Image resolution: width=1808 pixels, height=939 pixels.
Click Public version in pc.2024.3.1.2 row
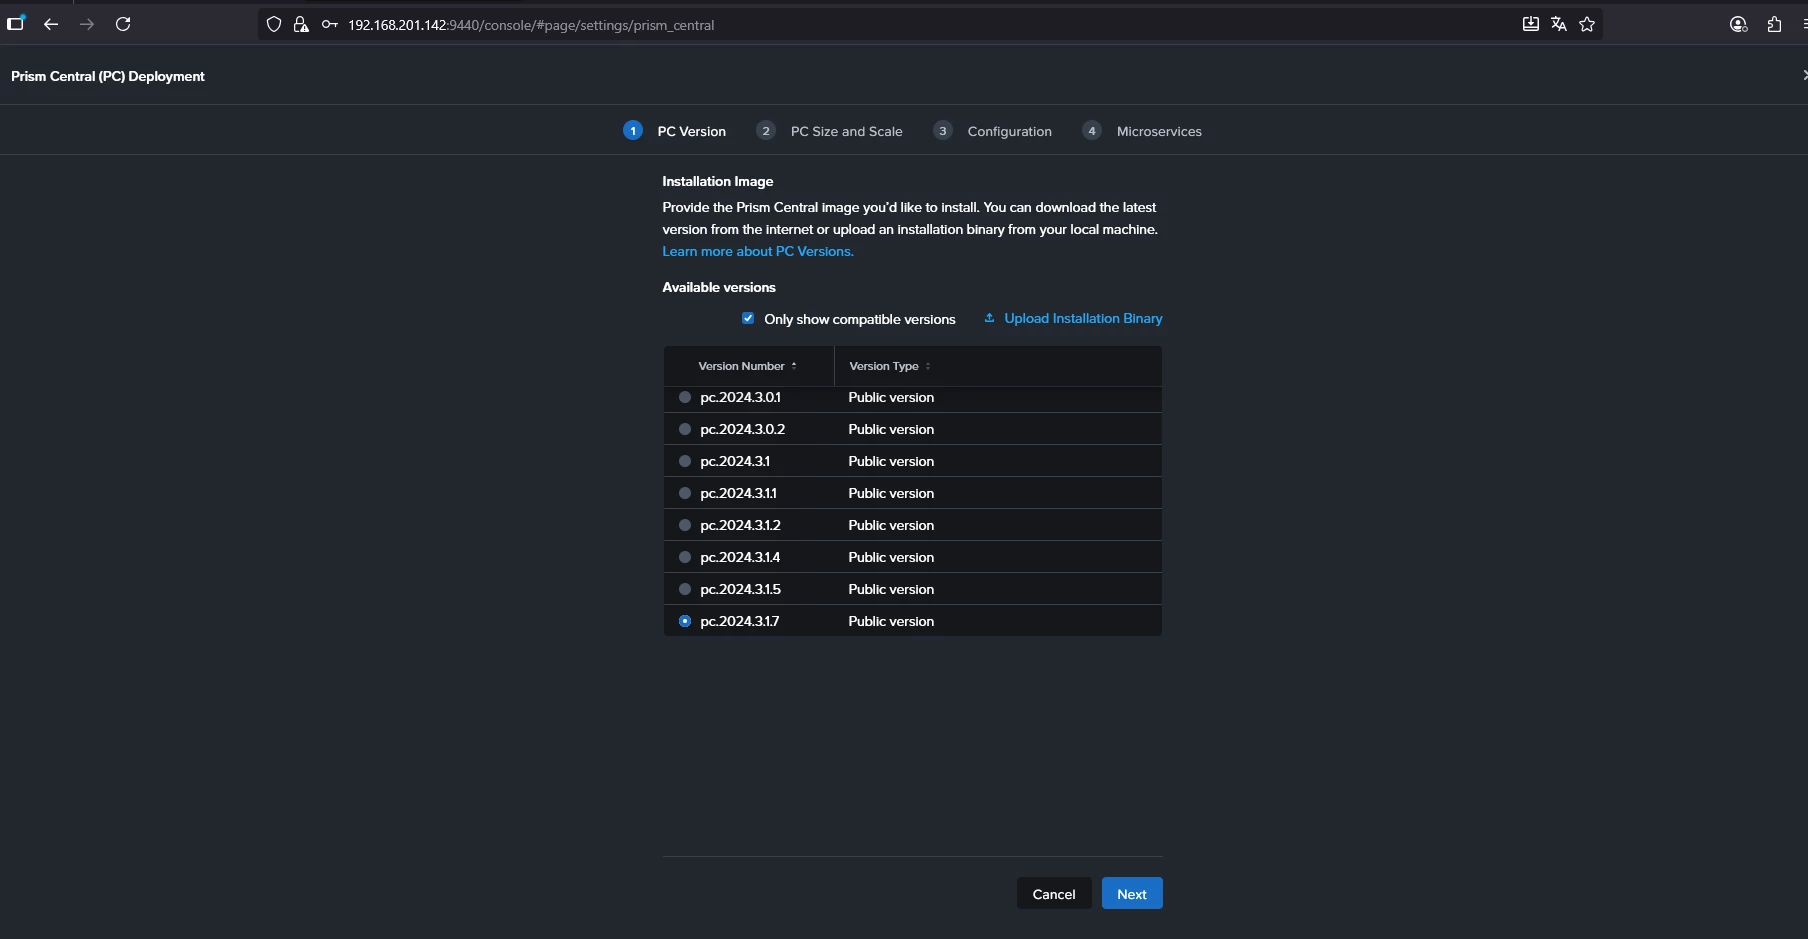pyautogui.click(x=891, y=525)
